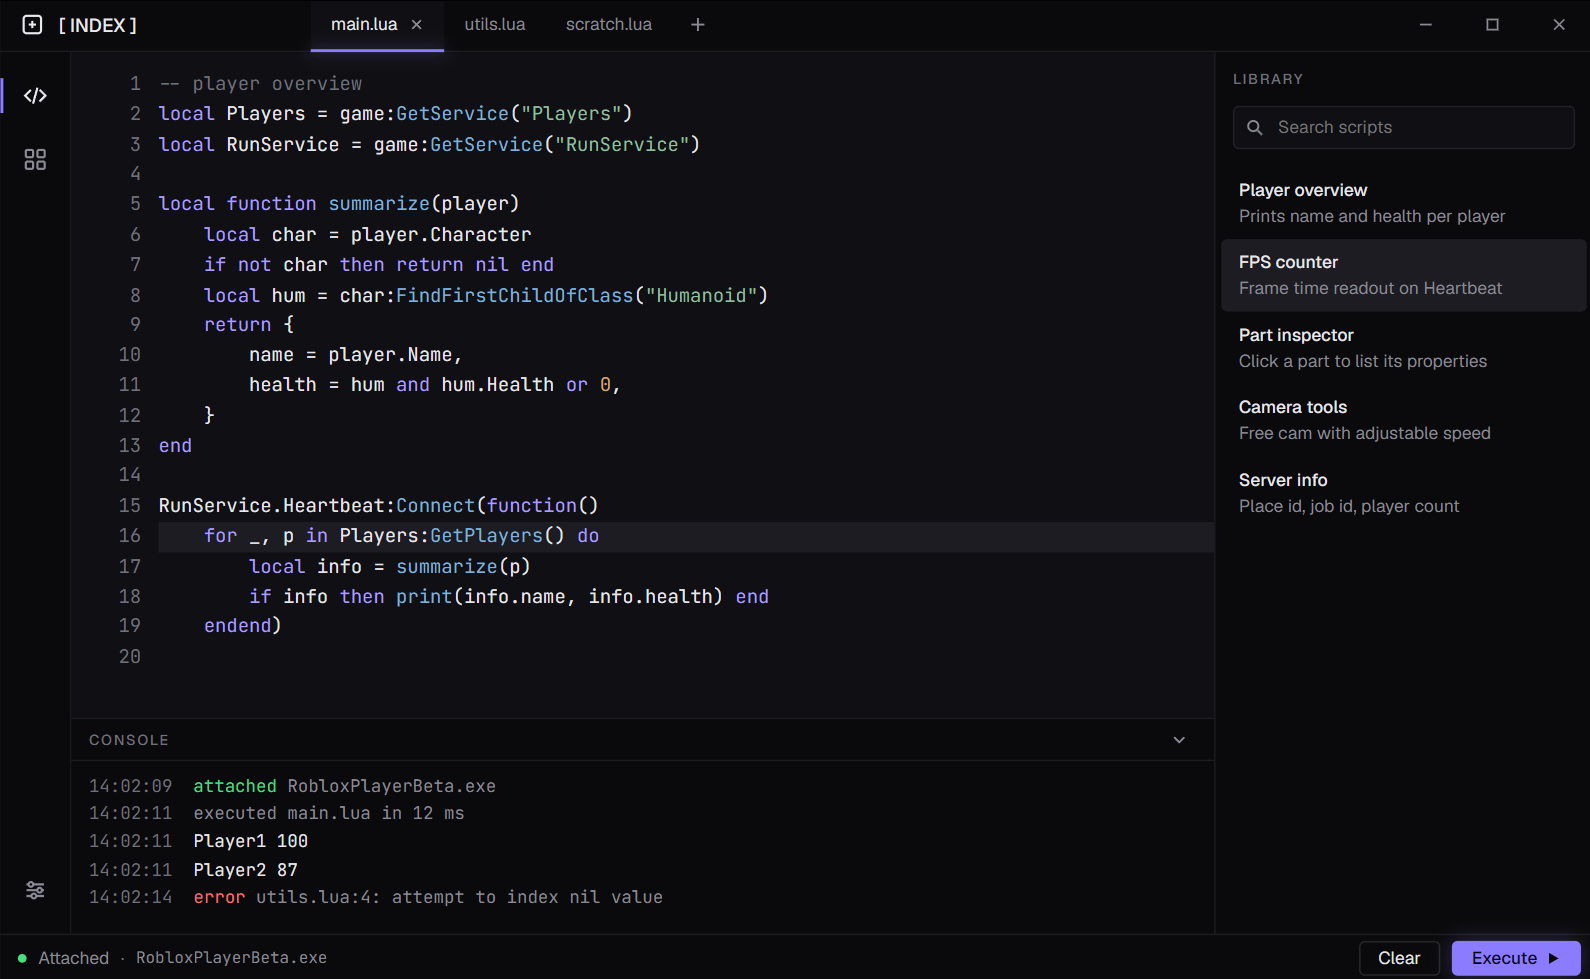Execute the current script
1590x979 pixels.
coord(1516,958)
